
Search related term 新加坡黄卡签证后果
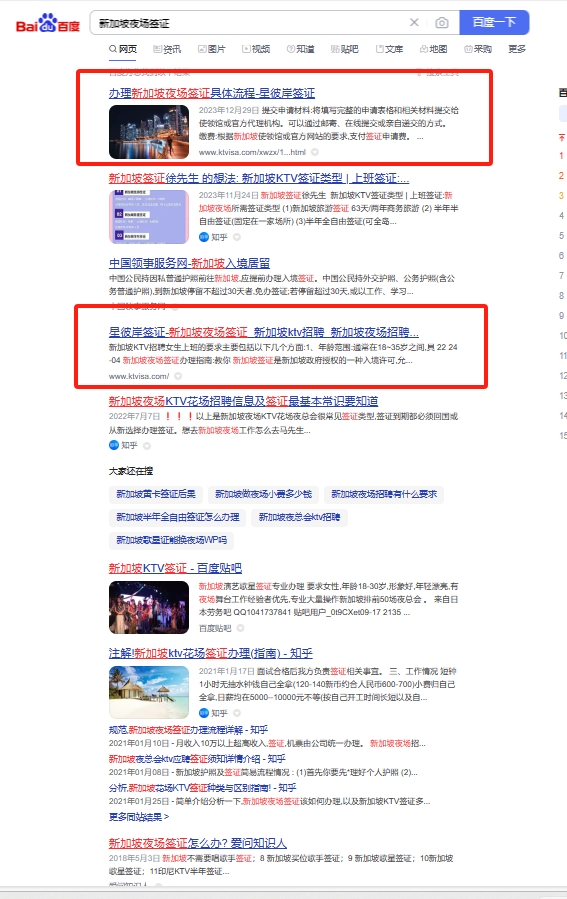(x=156, y=494)
